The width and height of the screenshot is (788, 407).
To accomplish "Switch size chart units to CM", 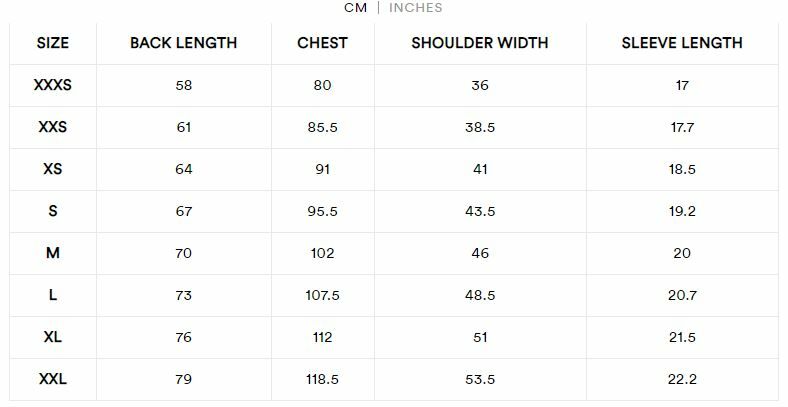I will click(x=356, y=8).
